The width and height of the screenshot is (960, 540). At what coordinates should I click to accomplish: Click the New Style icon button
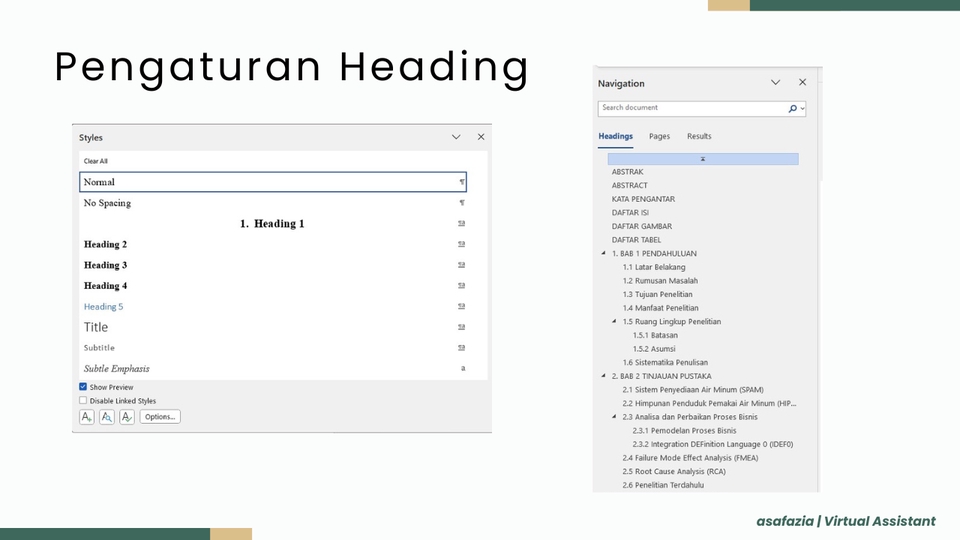87,417
